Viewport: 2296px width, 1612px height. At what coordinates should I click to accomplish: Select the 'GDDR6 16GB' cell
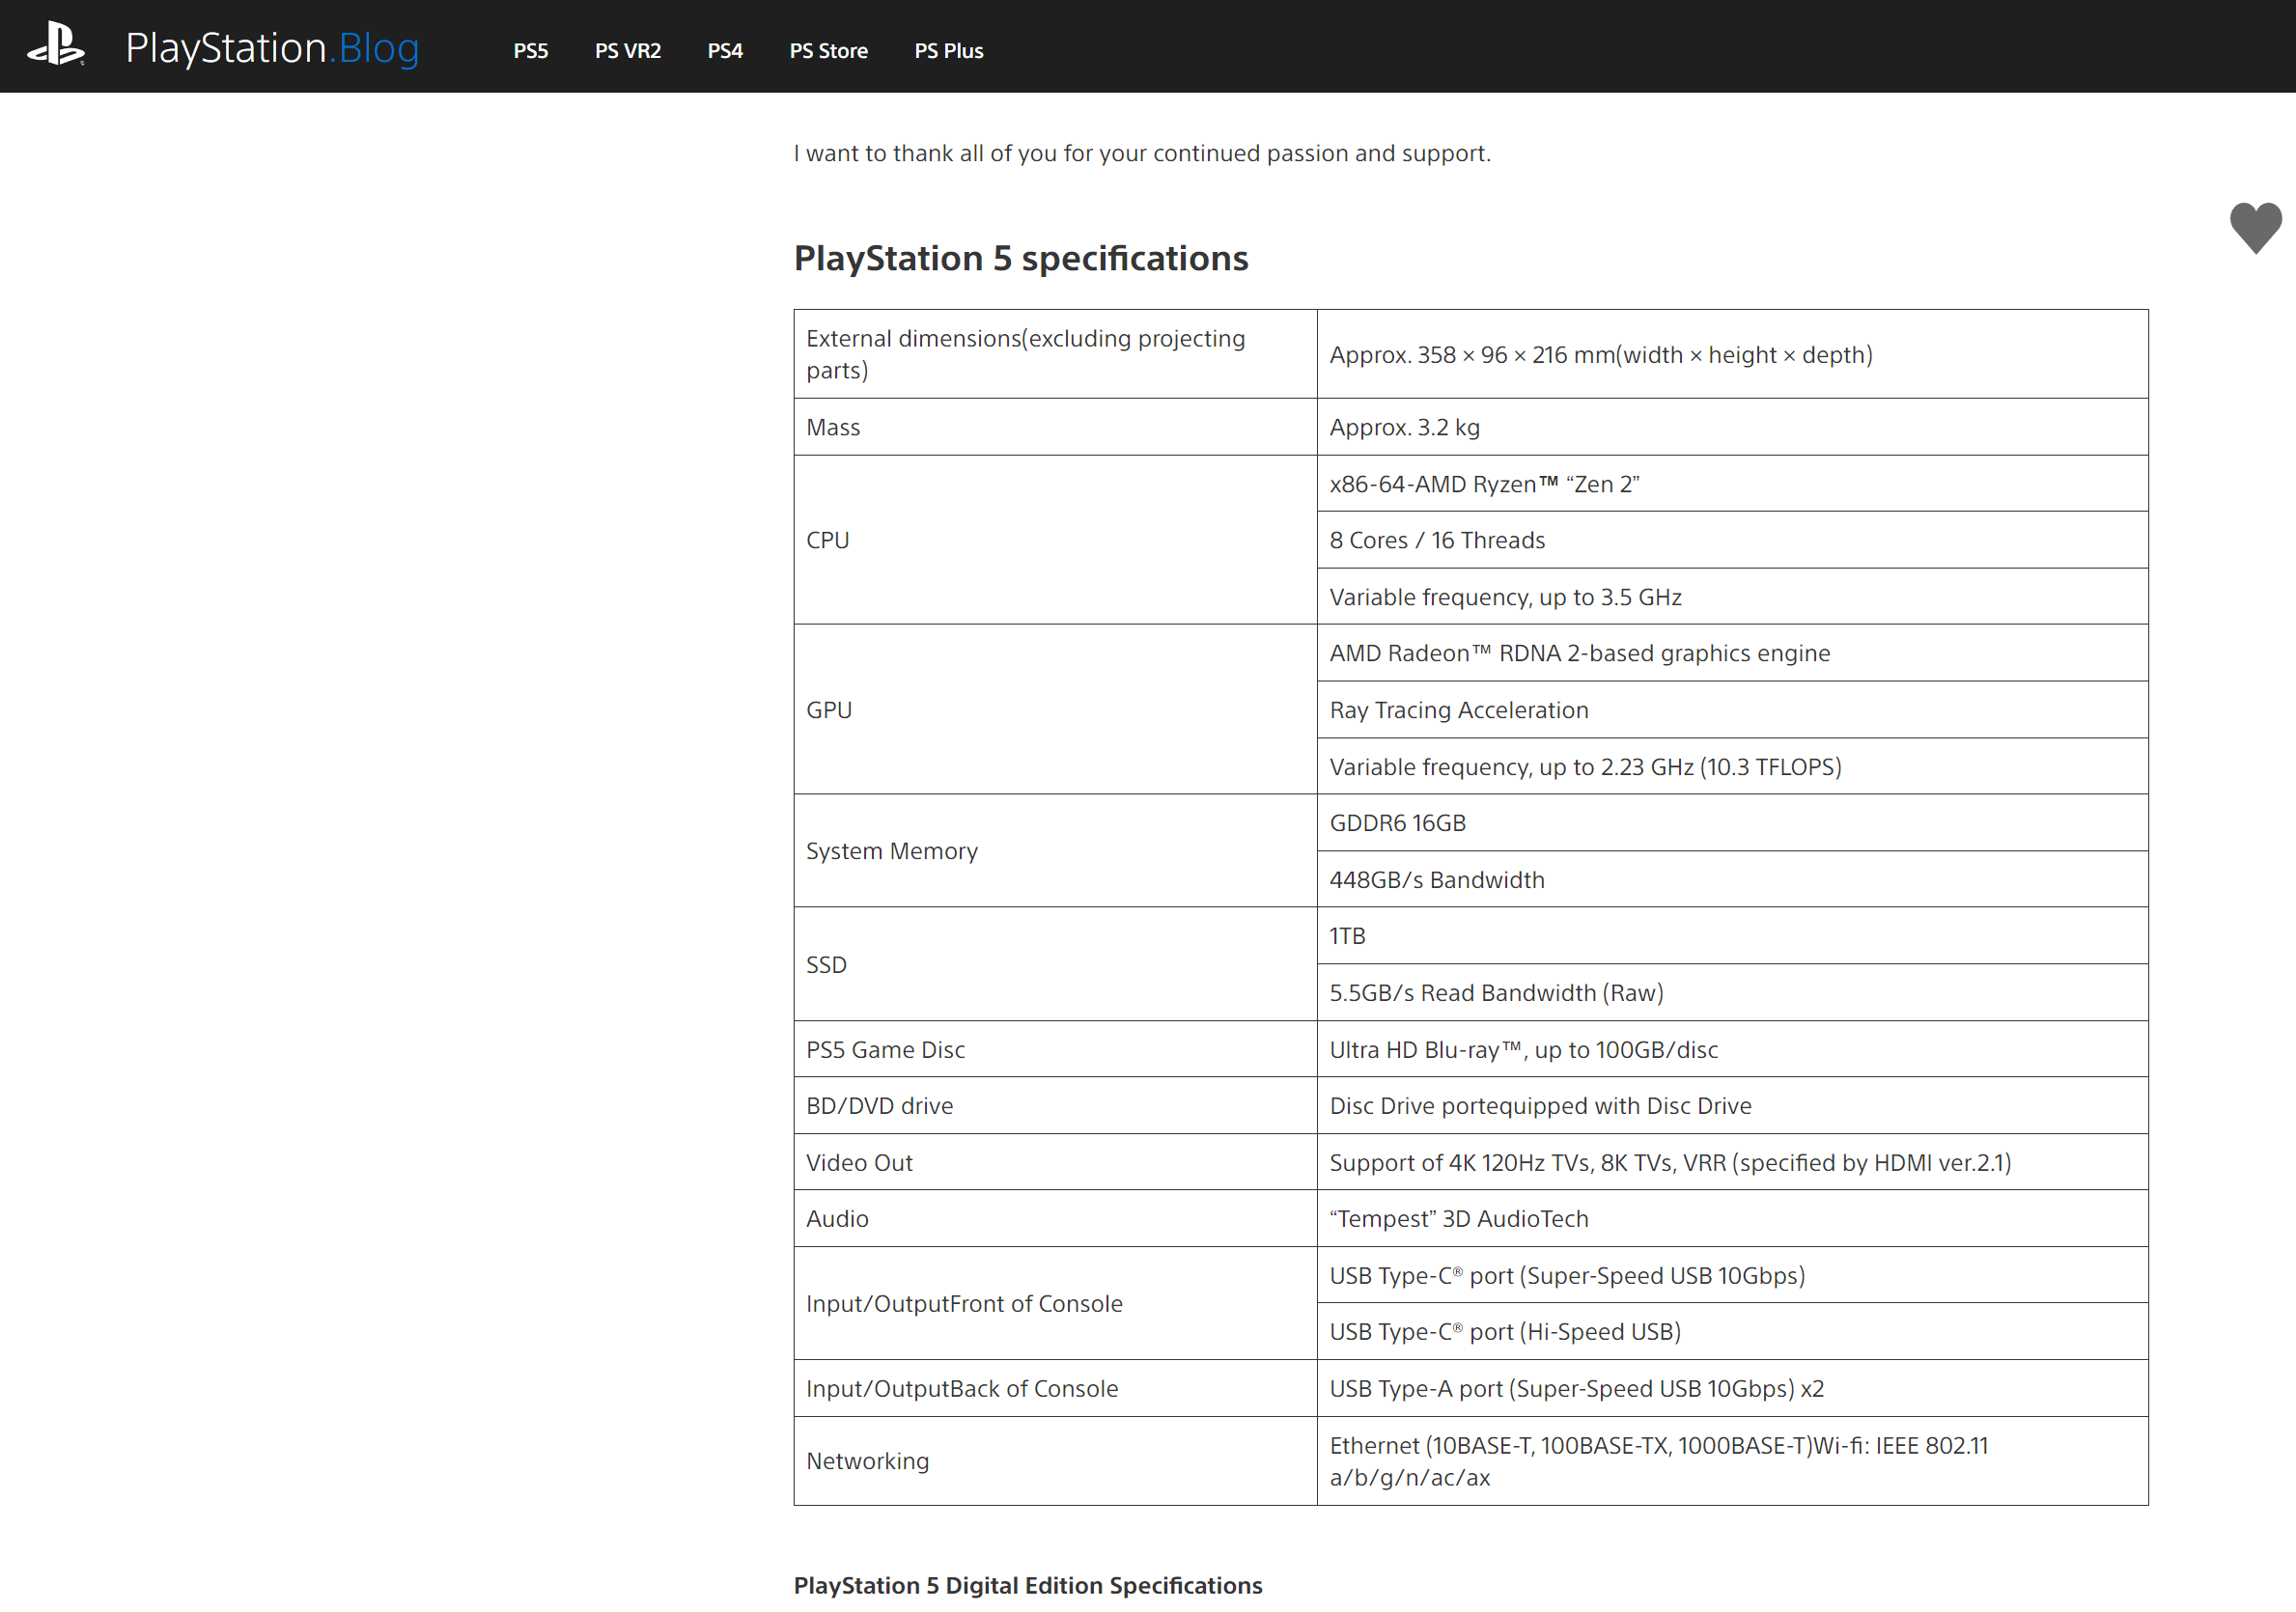click(1732, 823)
